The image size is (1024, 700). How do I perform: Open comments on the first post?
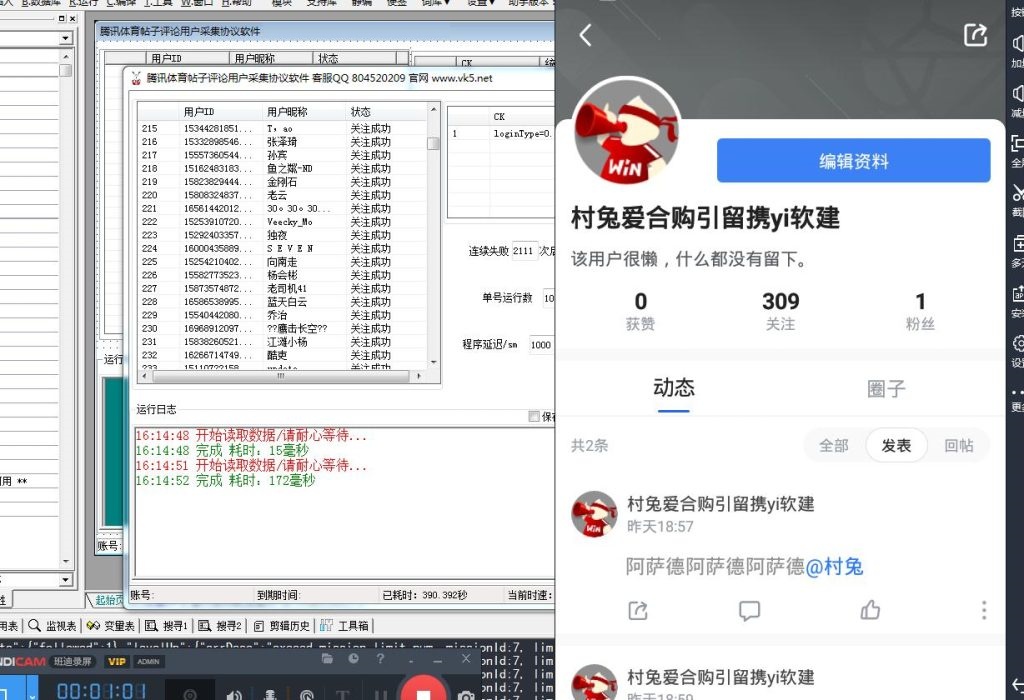point(749,610)
